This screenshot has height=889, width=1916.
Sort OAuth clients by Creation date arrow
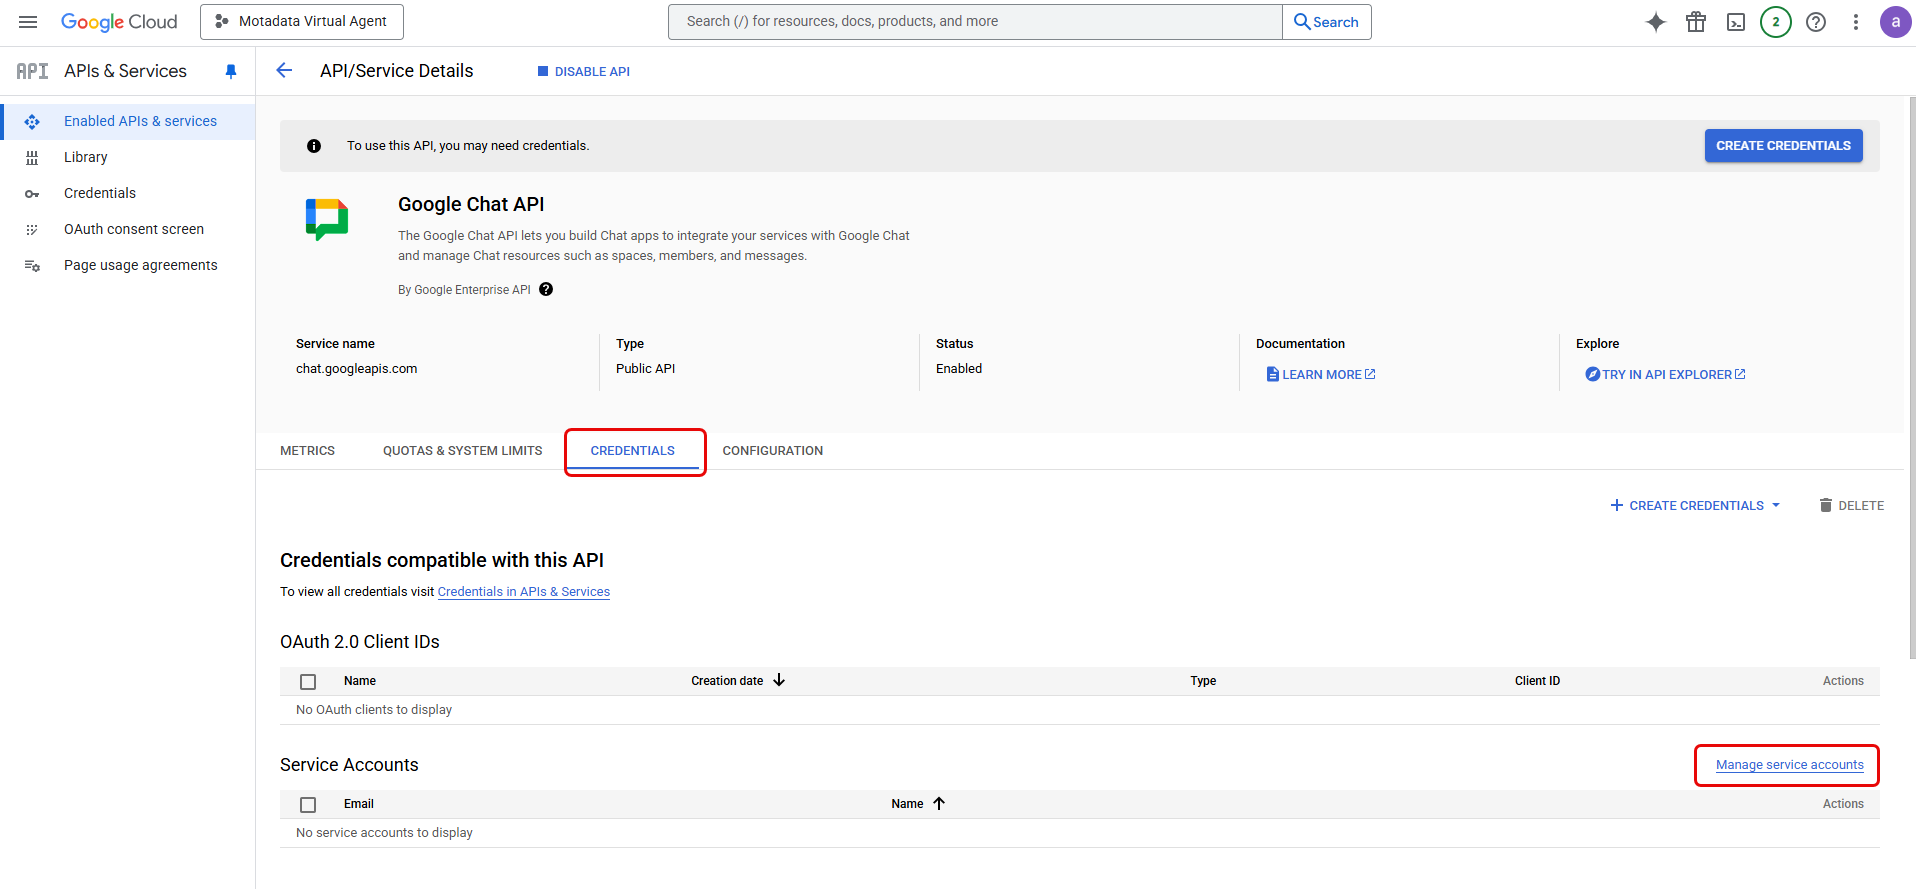(x=779, y=680)
